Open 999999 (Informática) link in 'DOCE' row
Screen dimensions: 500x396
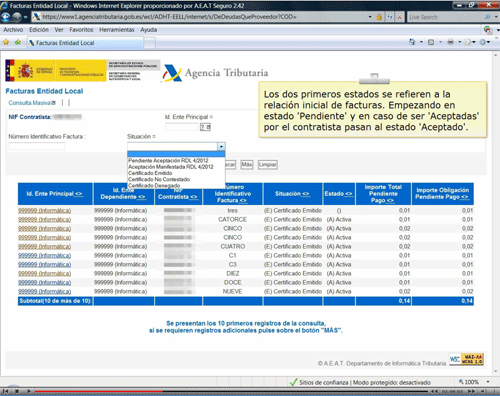pyautogui.click(x=44, y=283)
